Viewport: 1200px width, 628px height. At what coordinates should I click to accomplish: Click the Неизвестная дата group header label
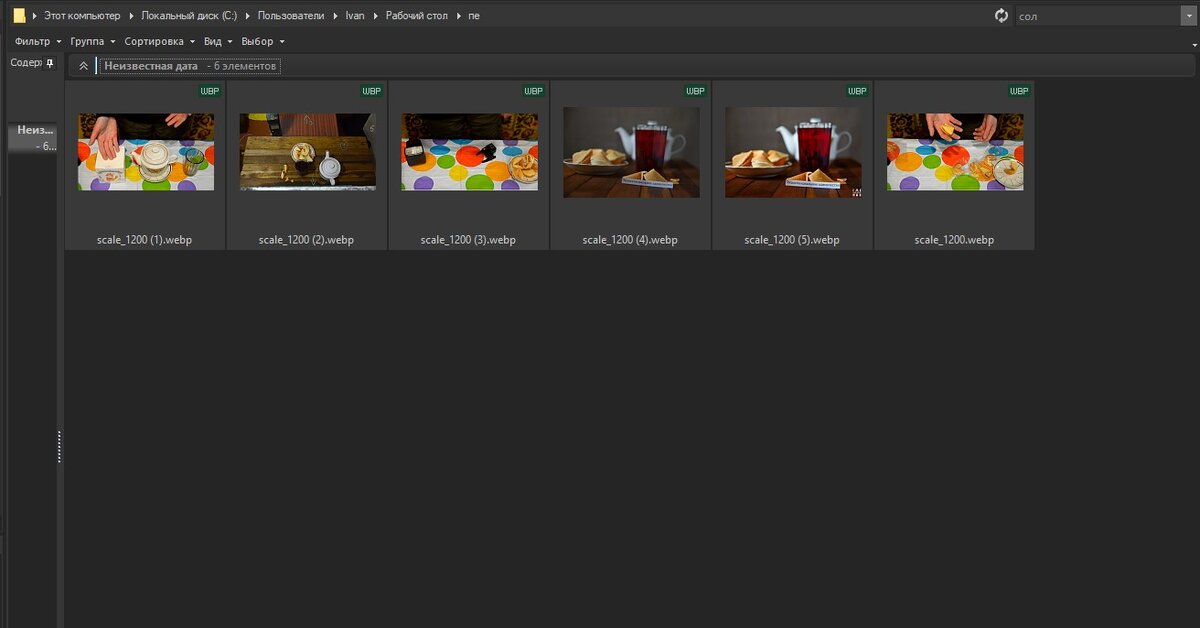(151, 66)
